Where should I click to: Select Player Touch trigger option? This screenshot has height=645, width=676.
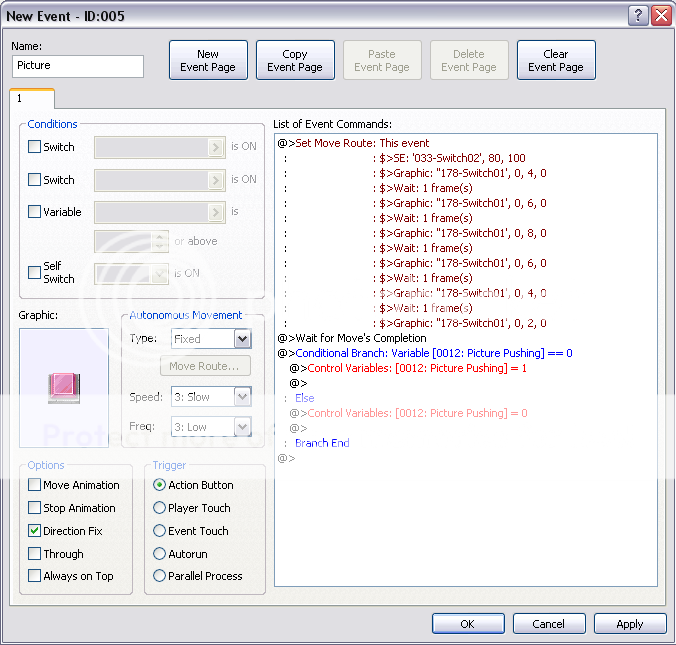tap(160, 508)
